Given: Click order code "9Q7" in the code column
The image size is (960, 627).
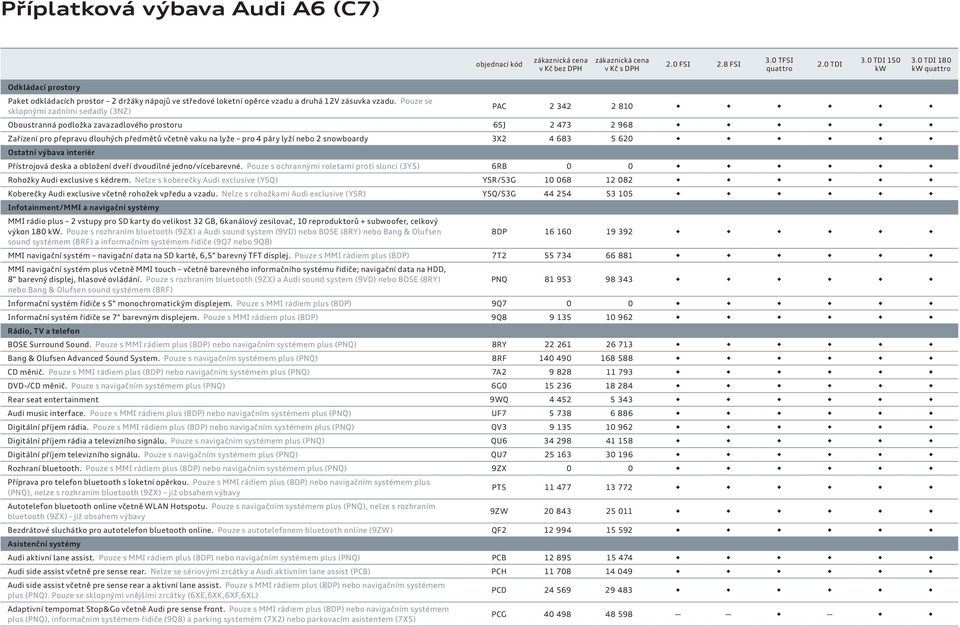Looking at the screenshot, I should click(499, 304).
